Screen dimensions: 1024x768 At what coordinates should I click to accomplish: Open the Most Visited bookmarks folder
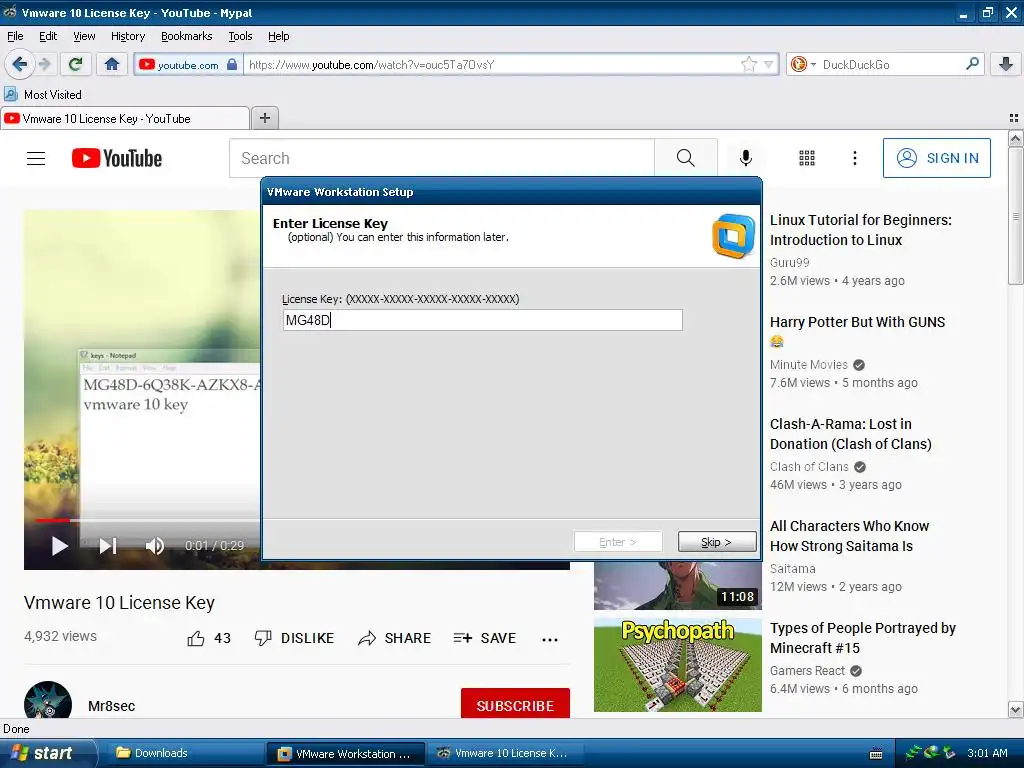pos(43,95)
